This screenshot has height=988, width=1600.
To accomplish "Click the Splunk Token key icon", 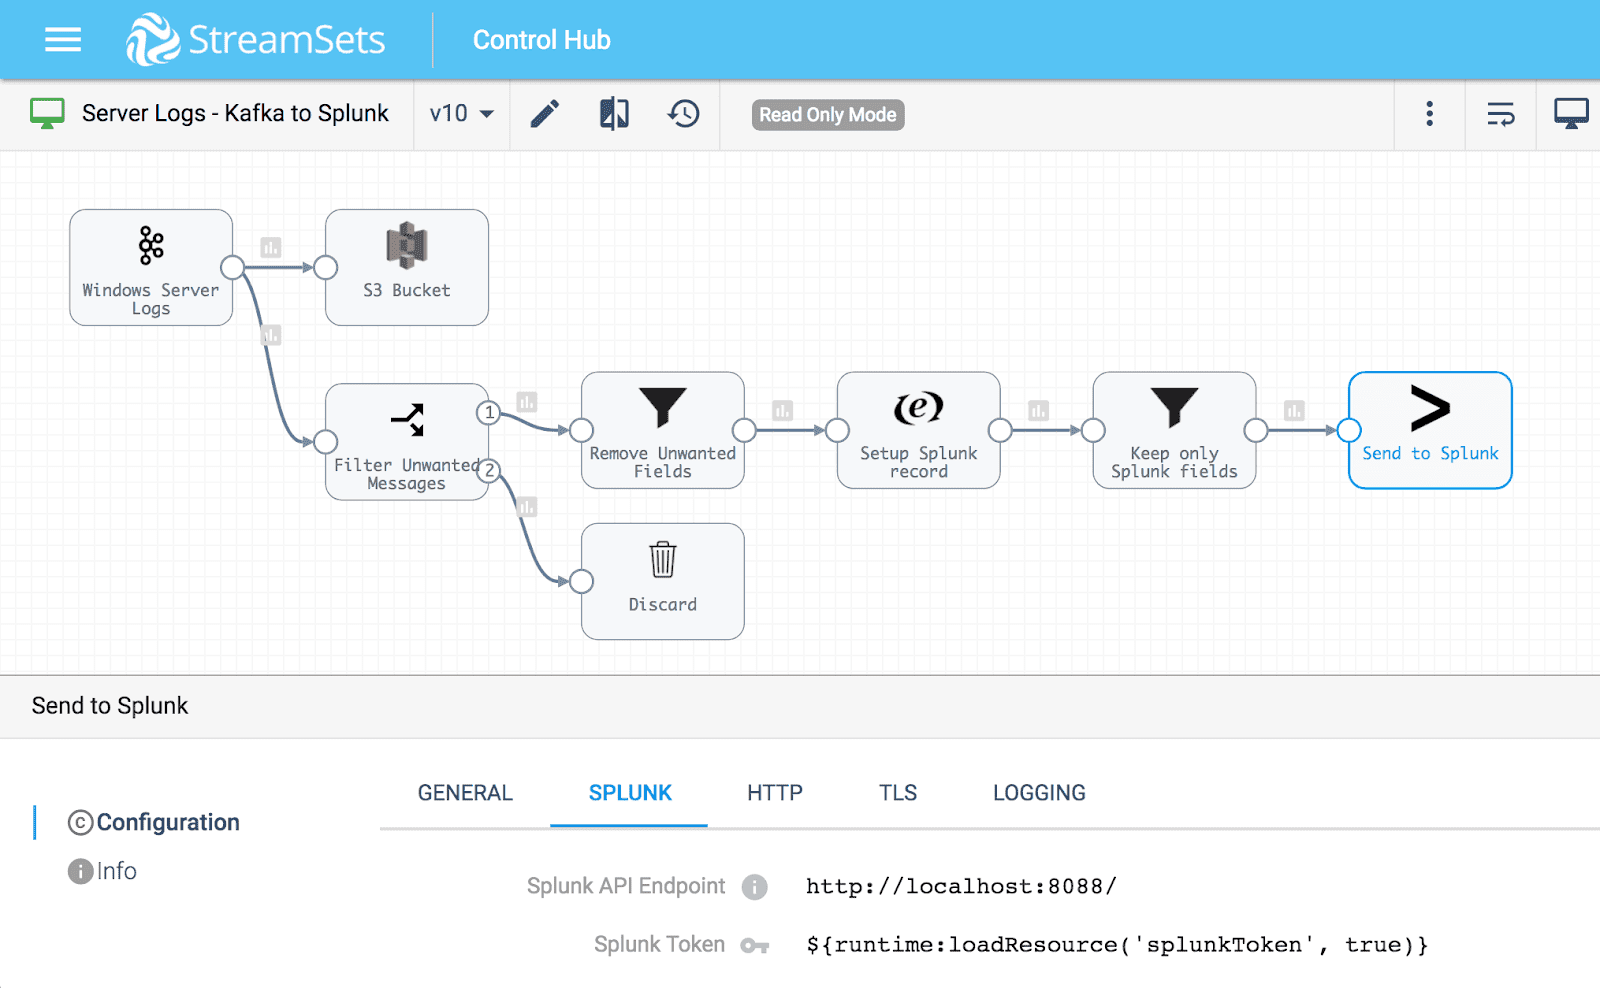I will coord(758,945).
